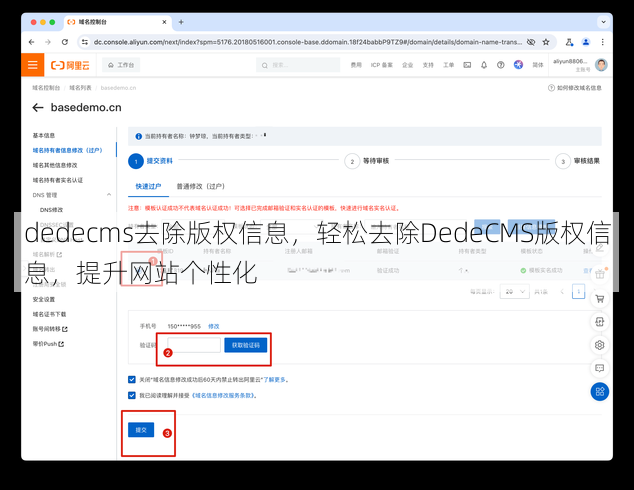Open the 支持 top menu
This screenshot has width=634, height=490.
pyautogui.click(x=428, y=65)
